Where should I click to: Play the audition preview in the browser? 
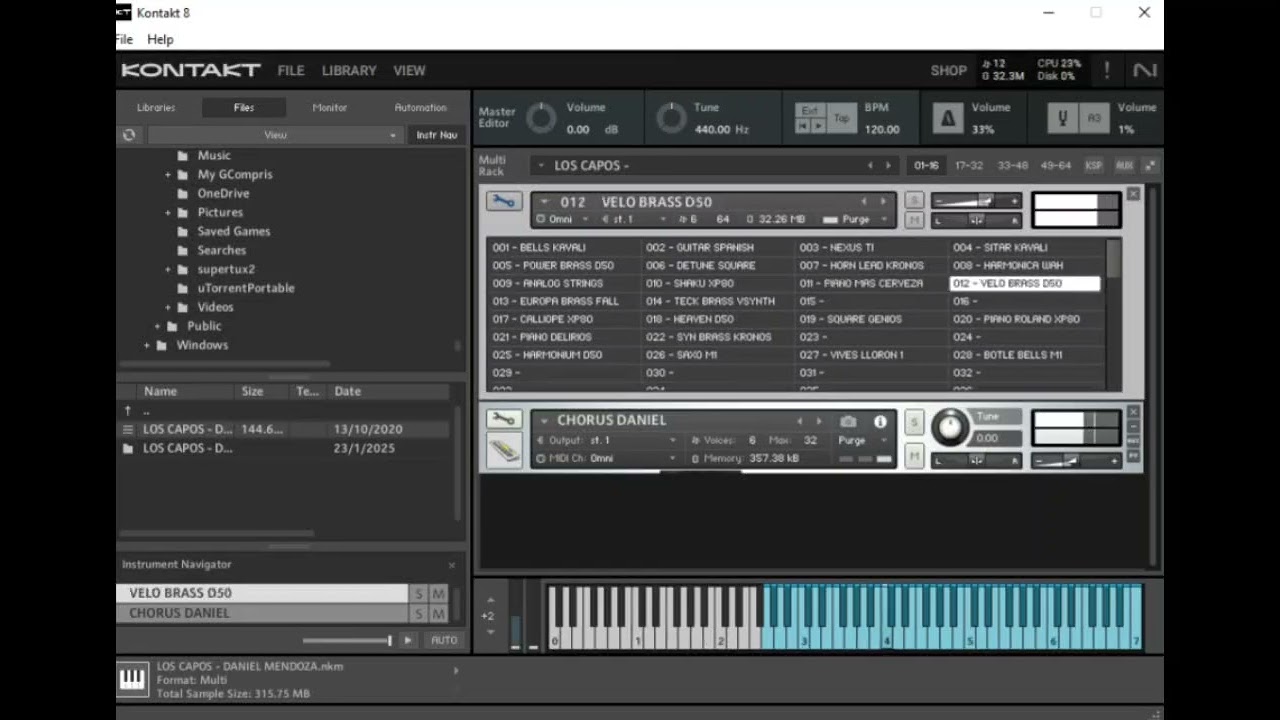[x=407, y=640]
